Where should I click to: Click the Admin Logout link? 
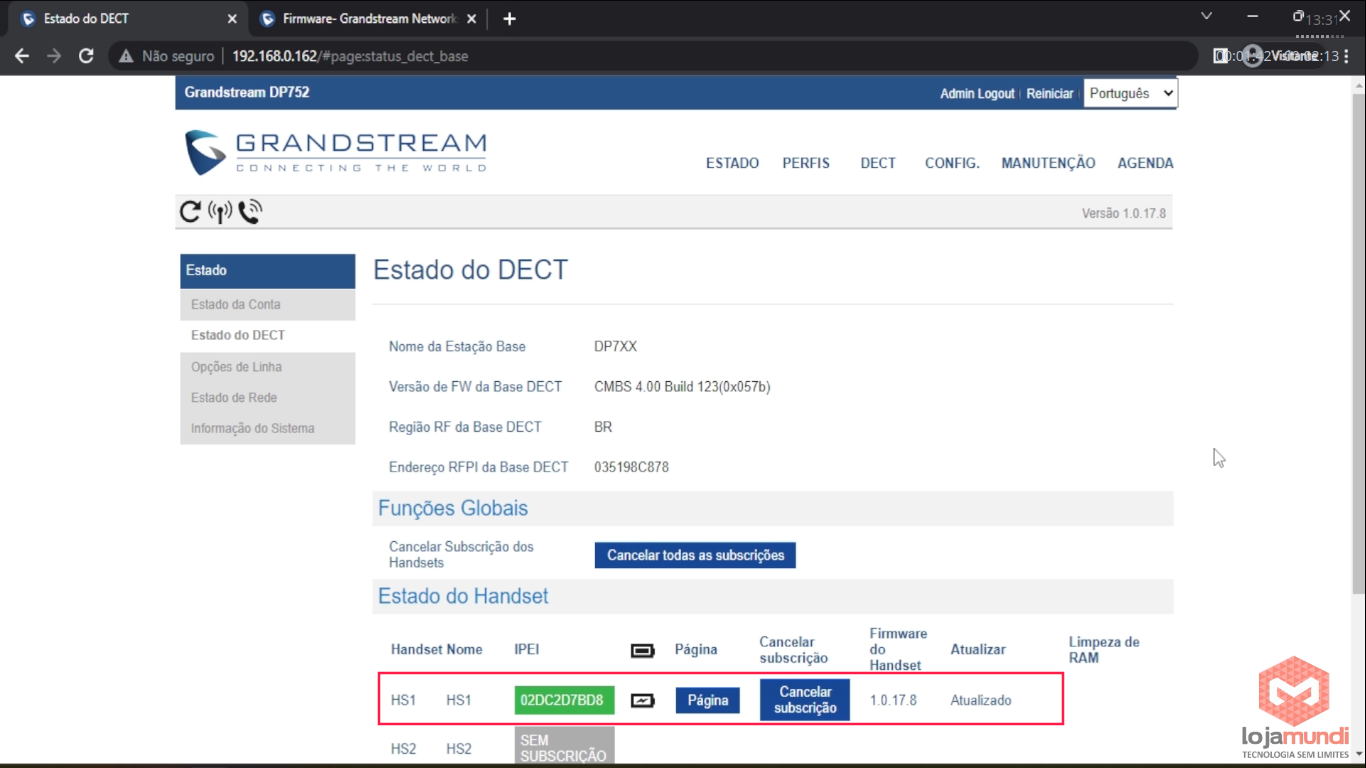(x=977, y=93)
